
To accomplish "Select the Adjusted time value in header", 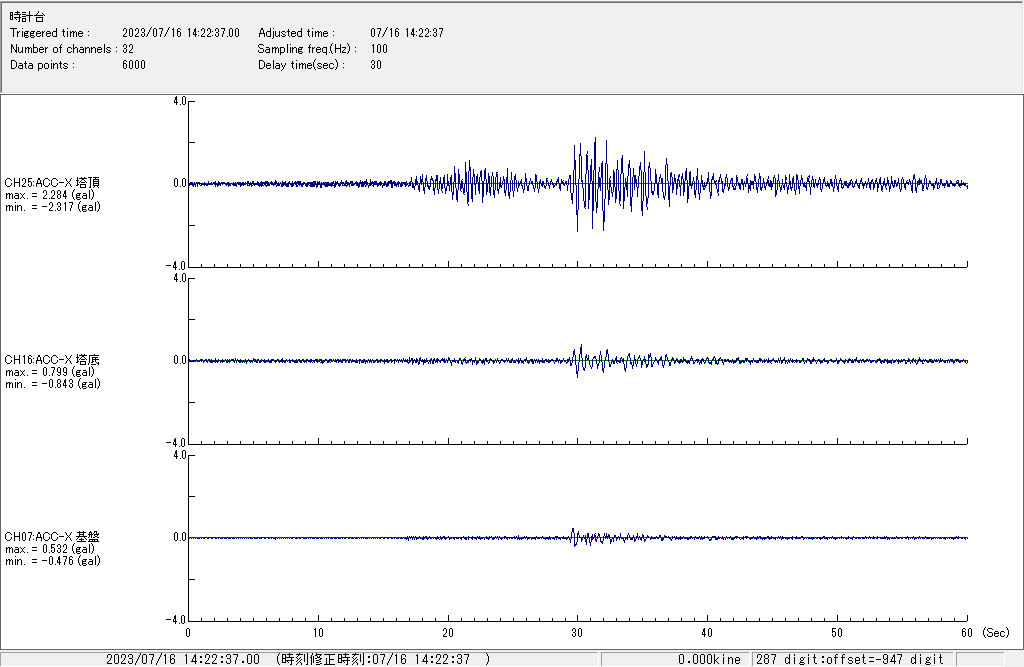I will [406, 33].
